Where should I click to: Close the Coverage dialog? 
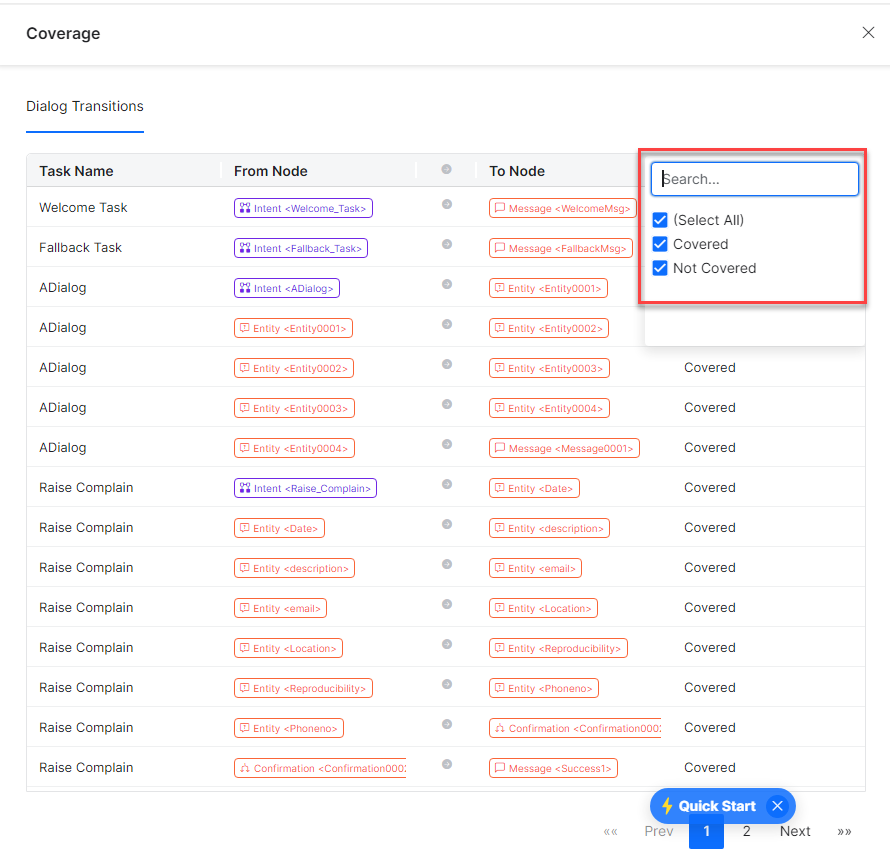click(868, 33)
